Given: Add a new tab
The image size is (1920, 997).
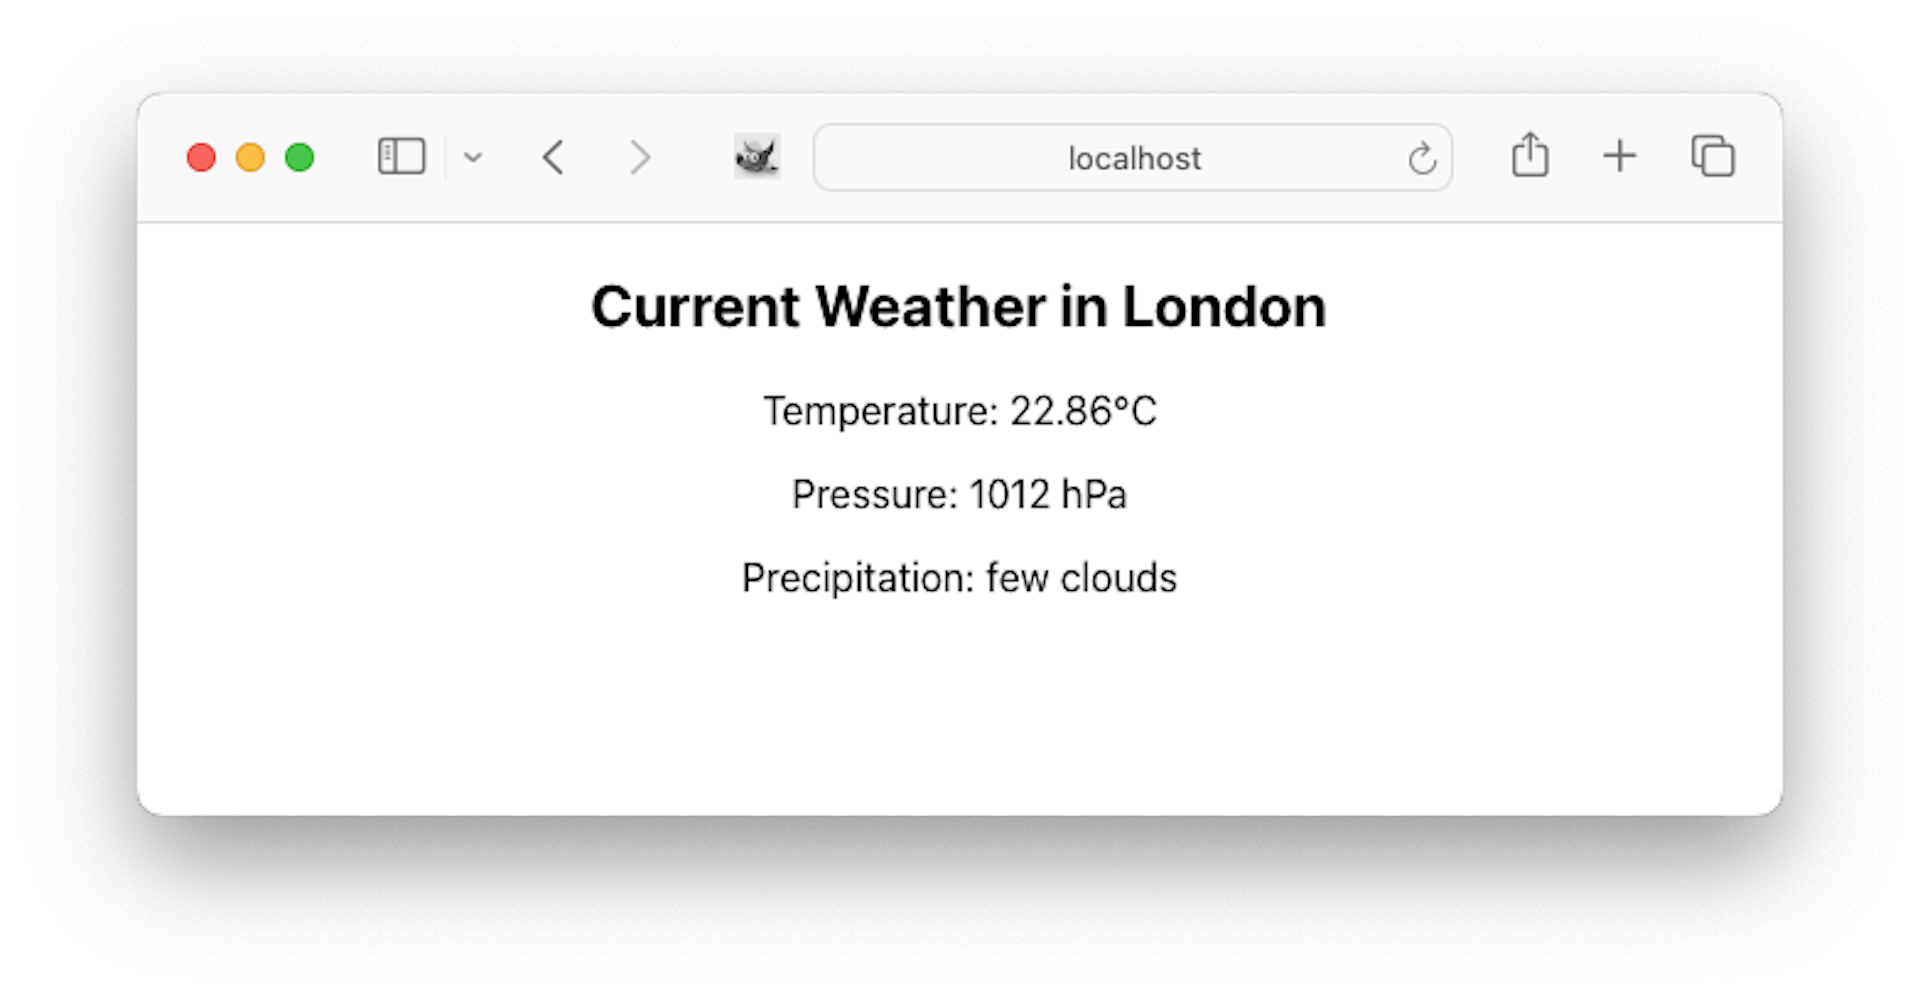Looking at the screenshot, I should (1619, 156).
